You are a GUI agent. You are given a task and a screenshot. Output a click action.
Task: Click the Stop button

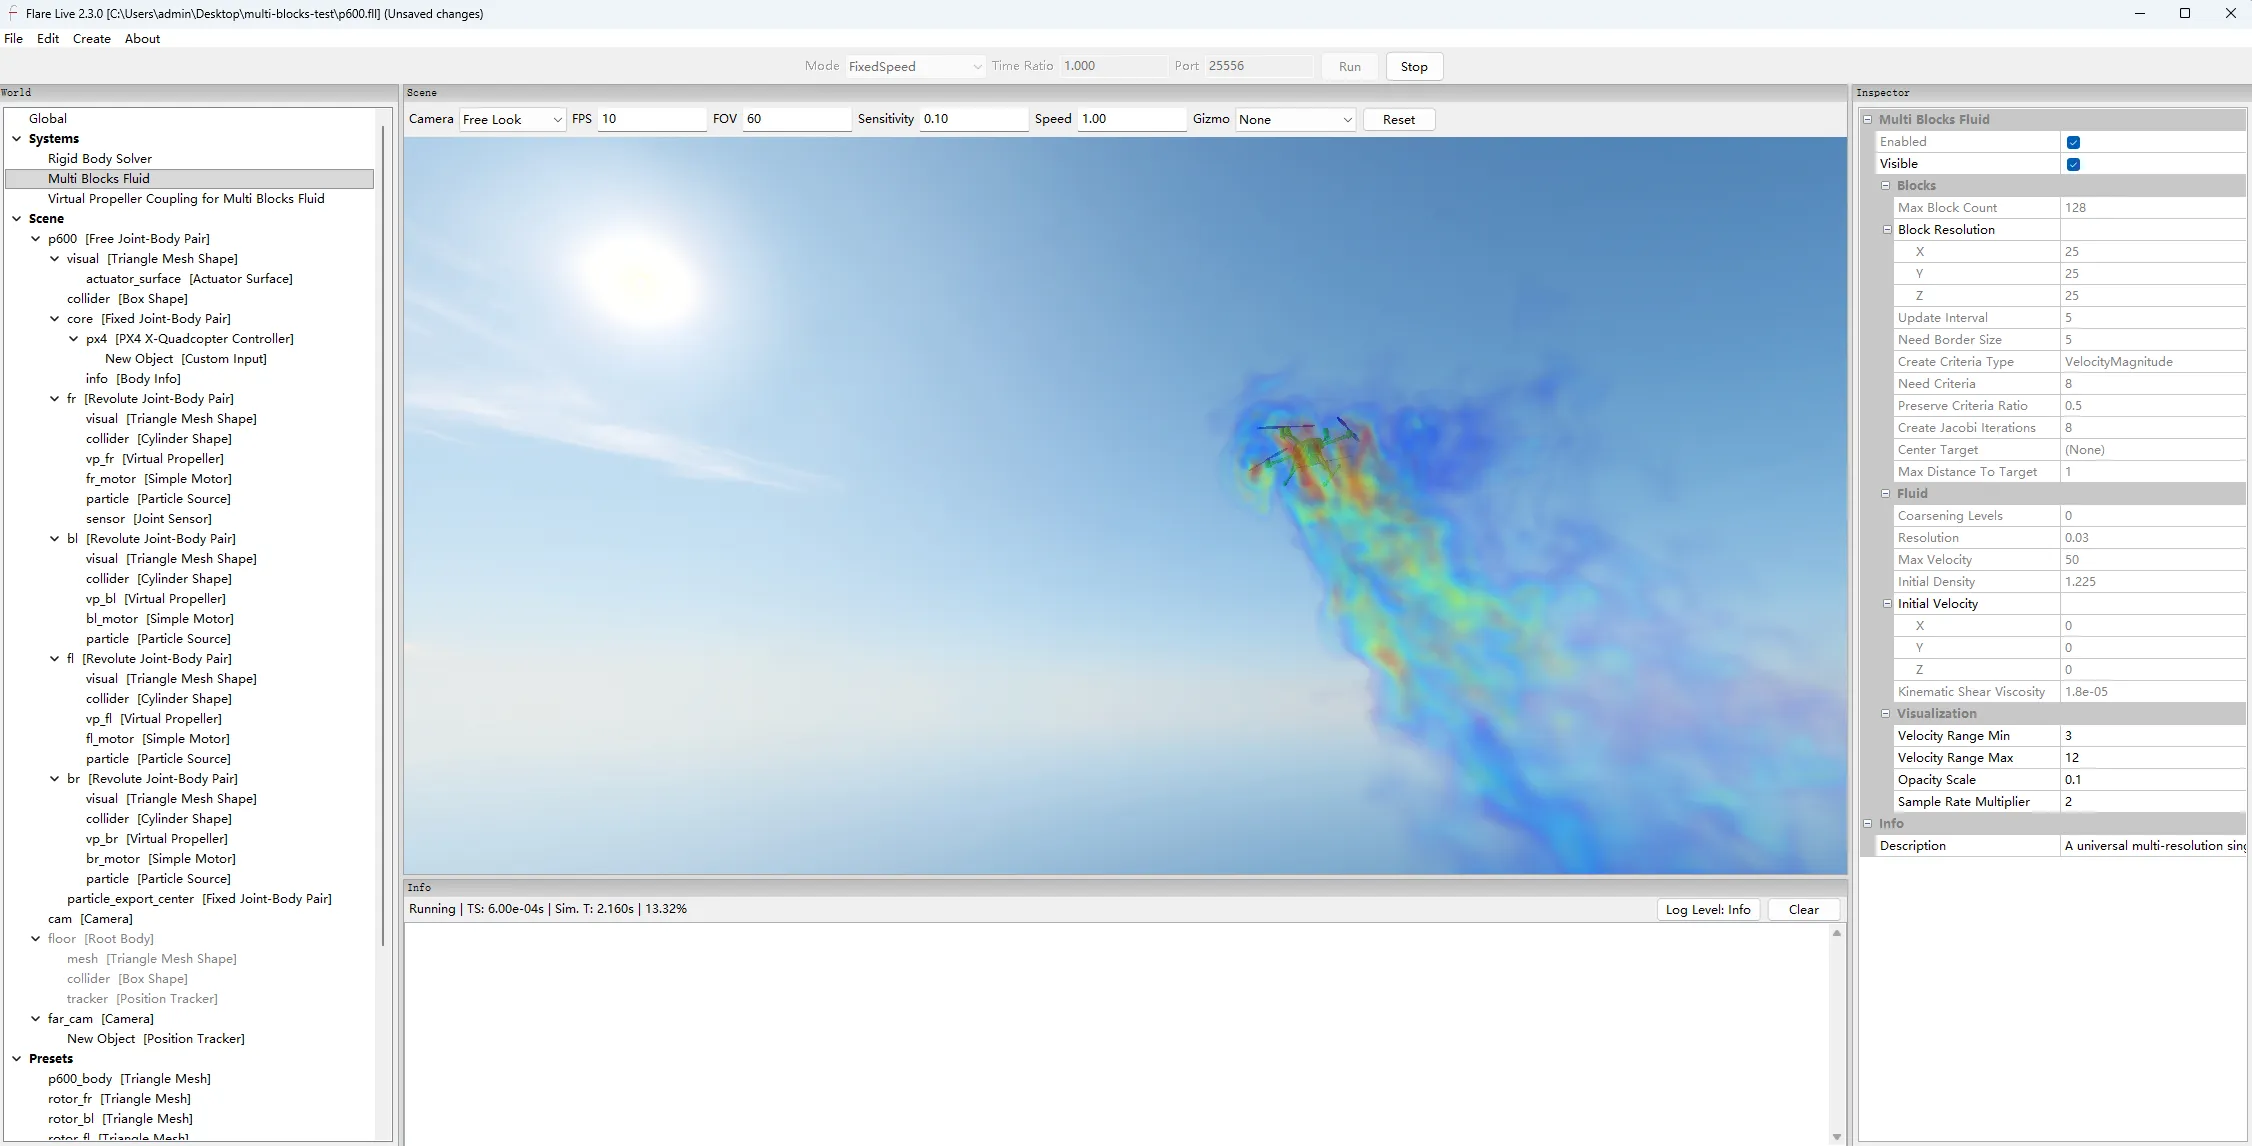(1413, 66)
